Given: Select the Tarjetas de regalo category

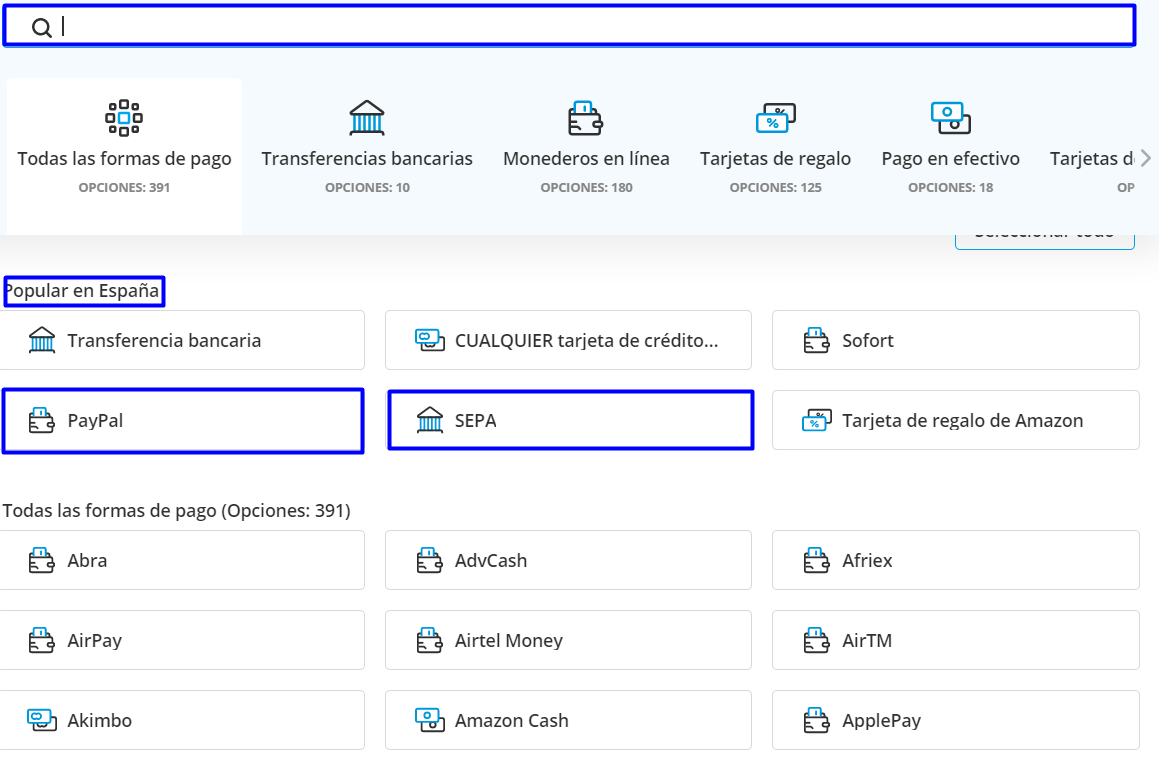Looking at the screenshot, I should (775, 158).
